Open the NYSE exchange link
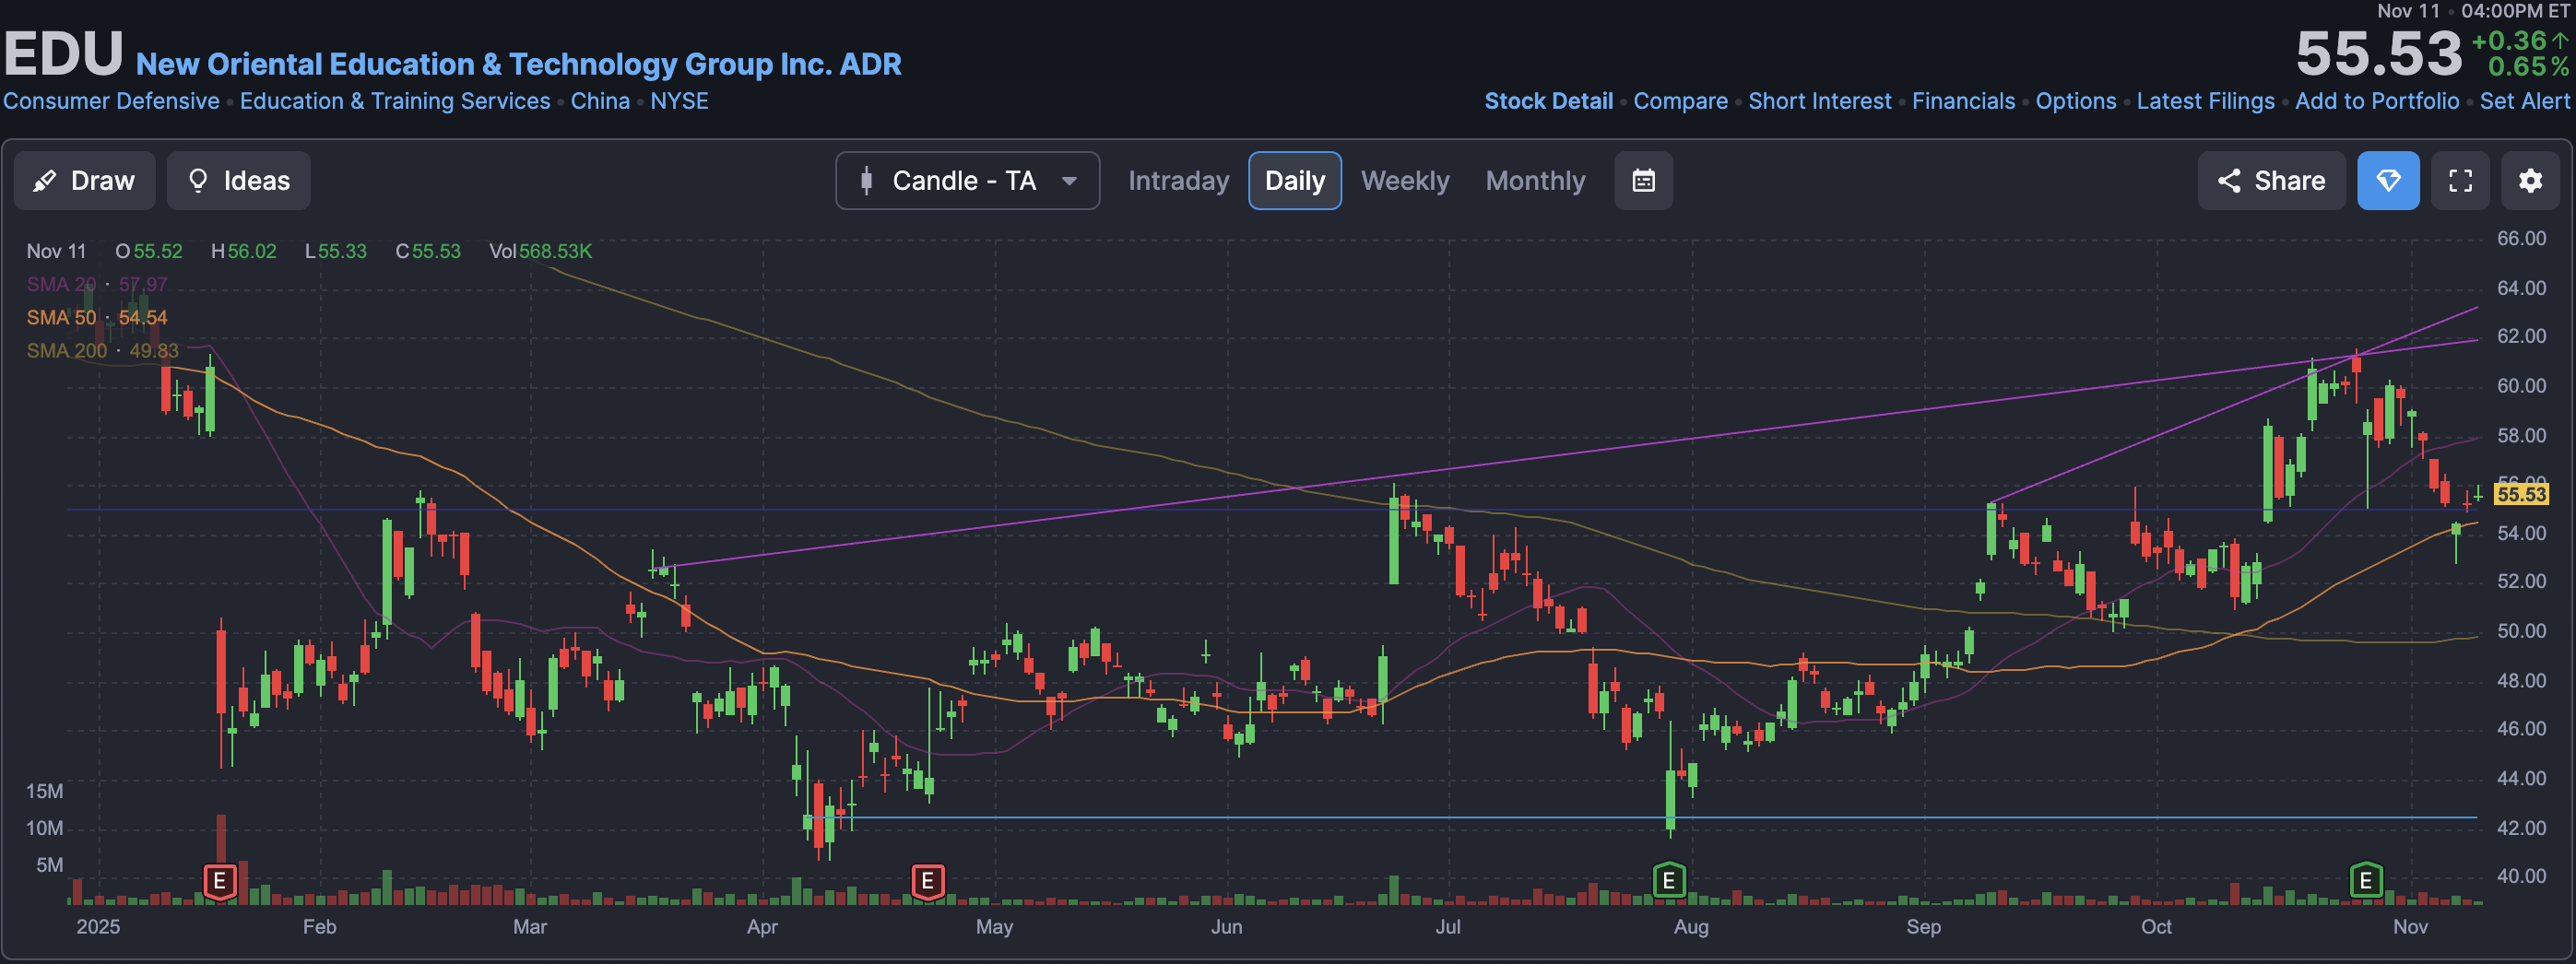Viewport: 2576px width, 964px height. pyautogui.click(x=679, y=101)
